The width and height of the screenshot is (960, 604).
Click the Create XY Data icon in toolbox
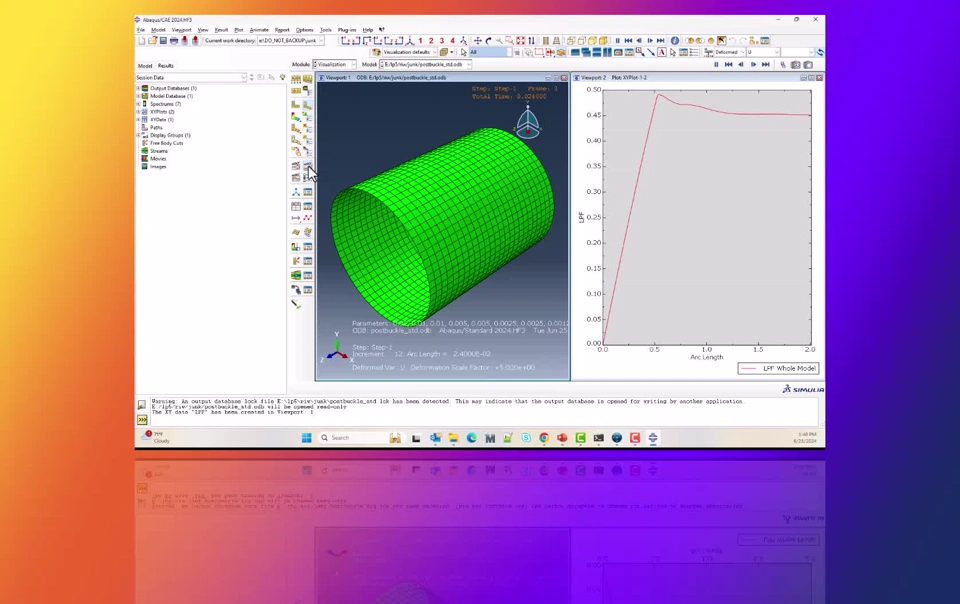296,206
